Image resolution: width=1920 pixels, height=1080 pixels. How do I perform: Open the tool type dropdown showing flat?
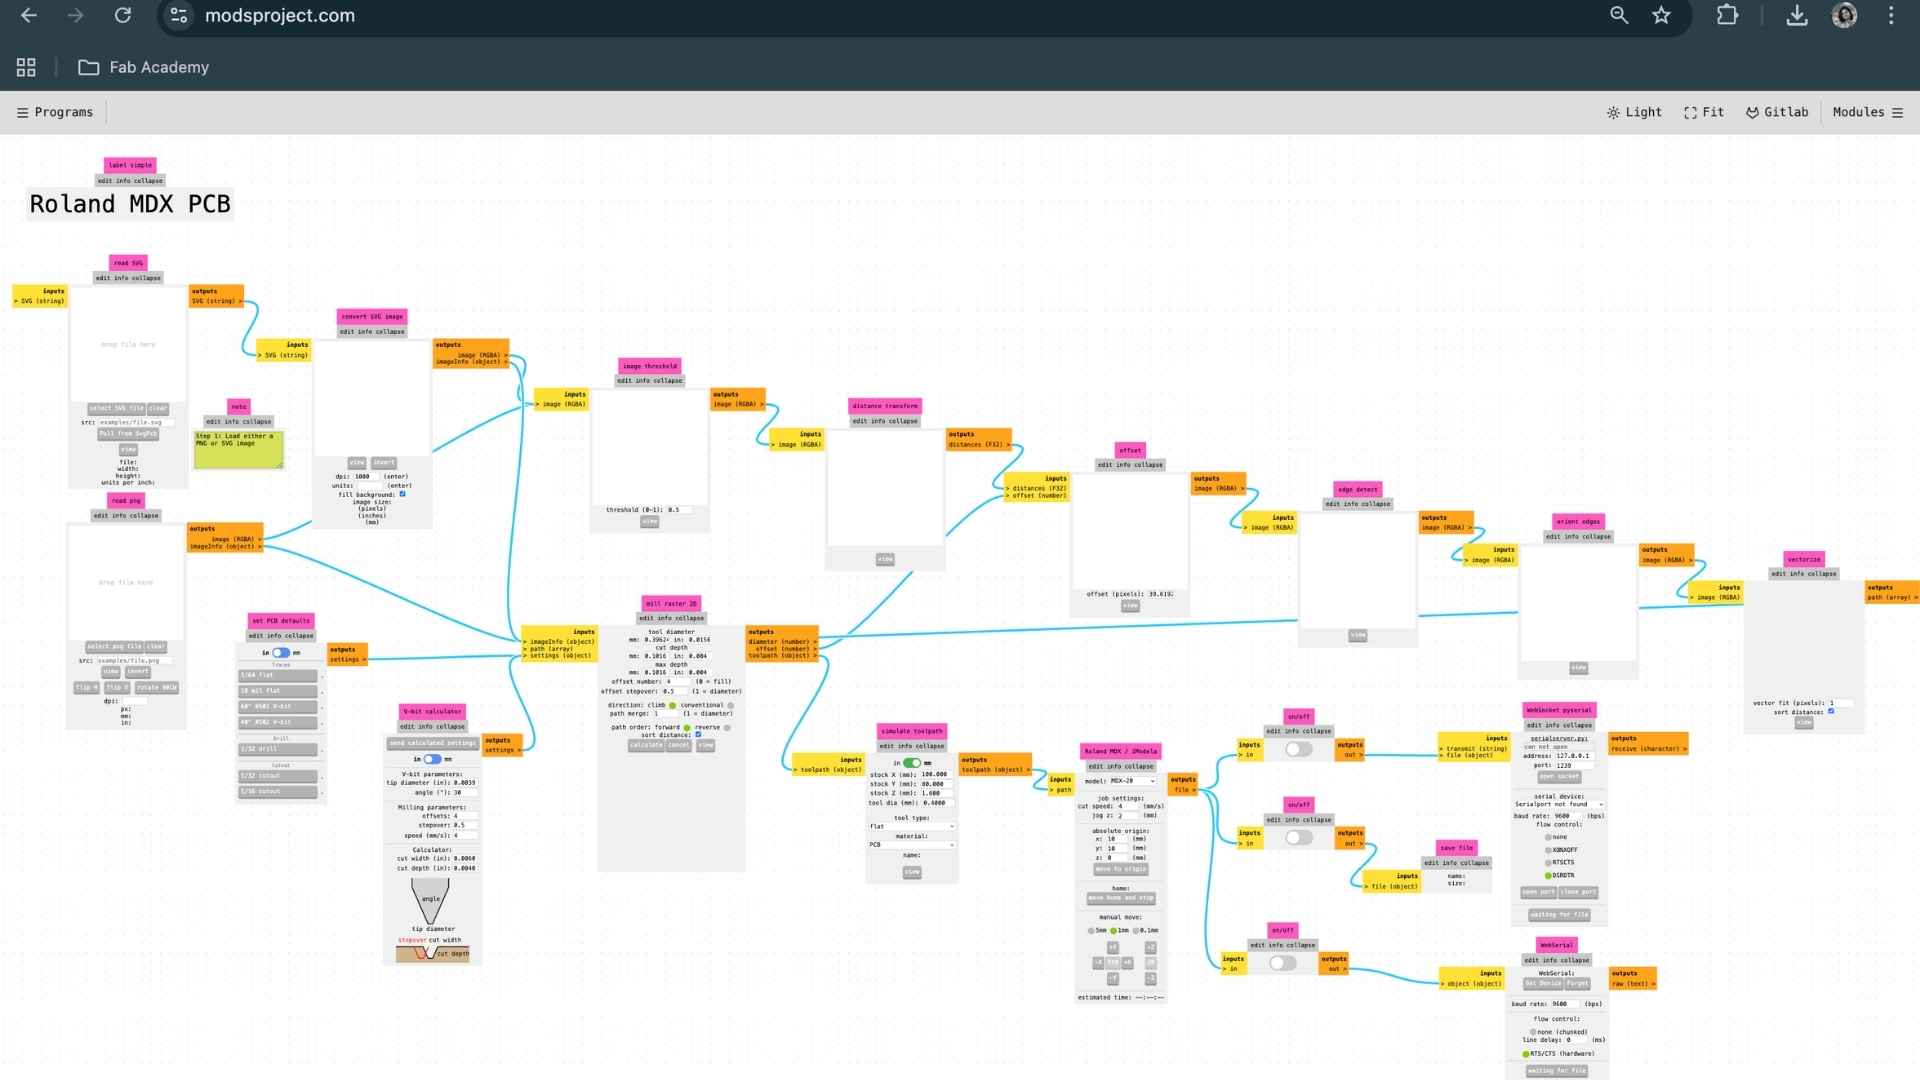click(x=911, y=826)
